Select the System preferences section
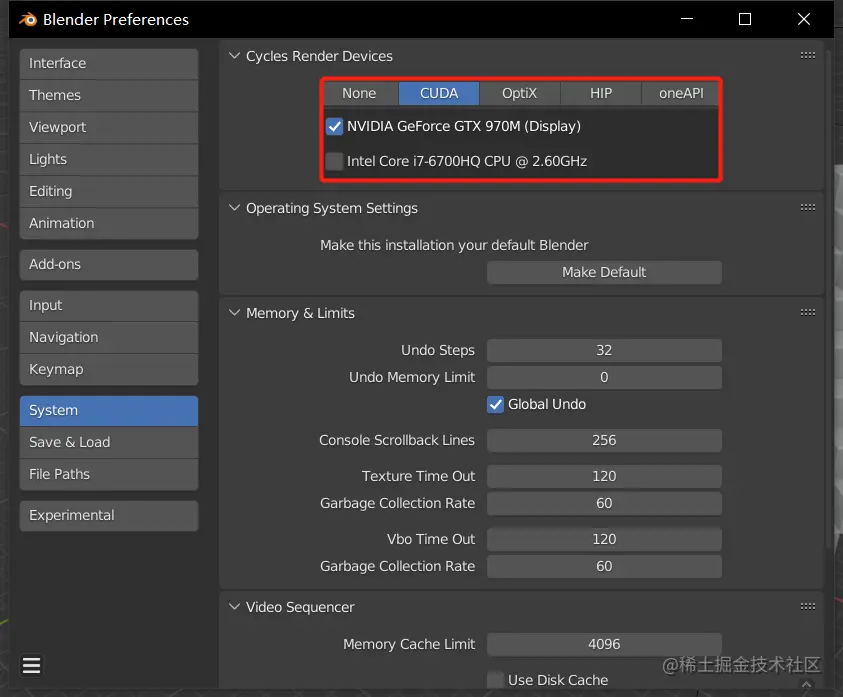Image resolution: width=843 pixels, height=697 pixels. click(x=109, y=411)
